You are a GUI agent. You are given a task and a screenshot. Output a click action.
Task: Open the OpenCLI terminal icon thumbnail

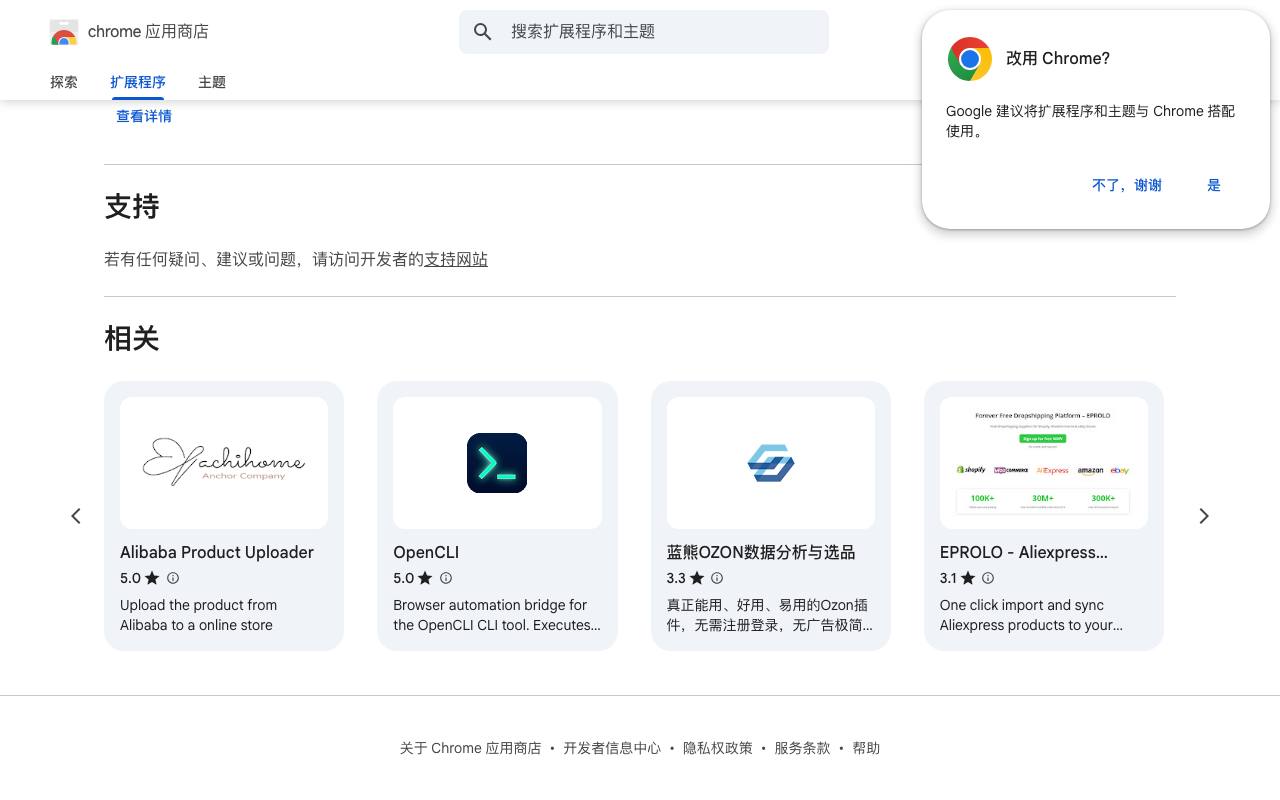[x=497, y=463]
